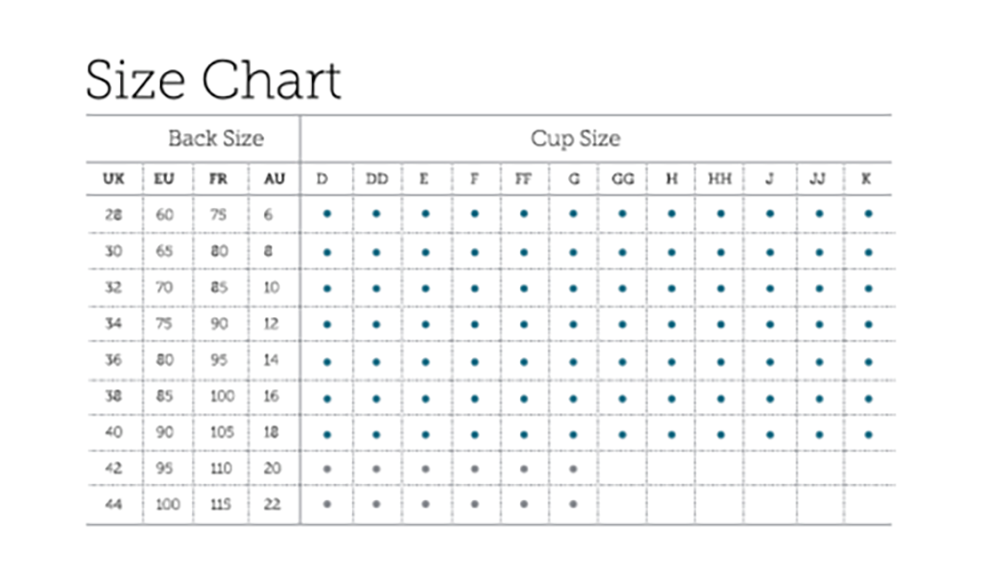The image size is (1000, 588).
Task: Select the grey dot at UK 44, cup D
Action: pyautogui.click(x=327, y=504)
